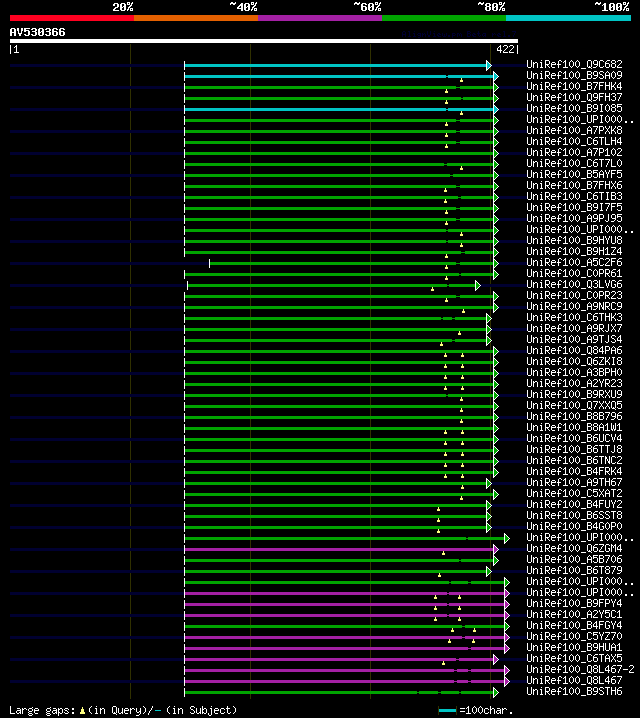
Task: Select the UniRef100_A9TJS4 label
Action: tap(574, 339)
